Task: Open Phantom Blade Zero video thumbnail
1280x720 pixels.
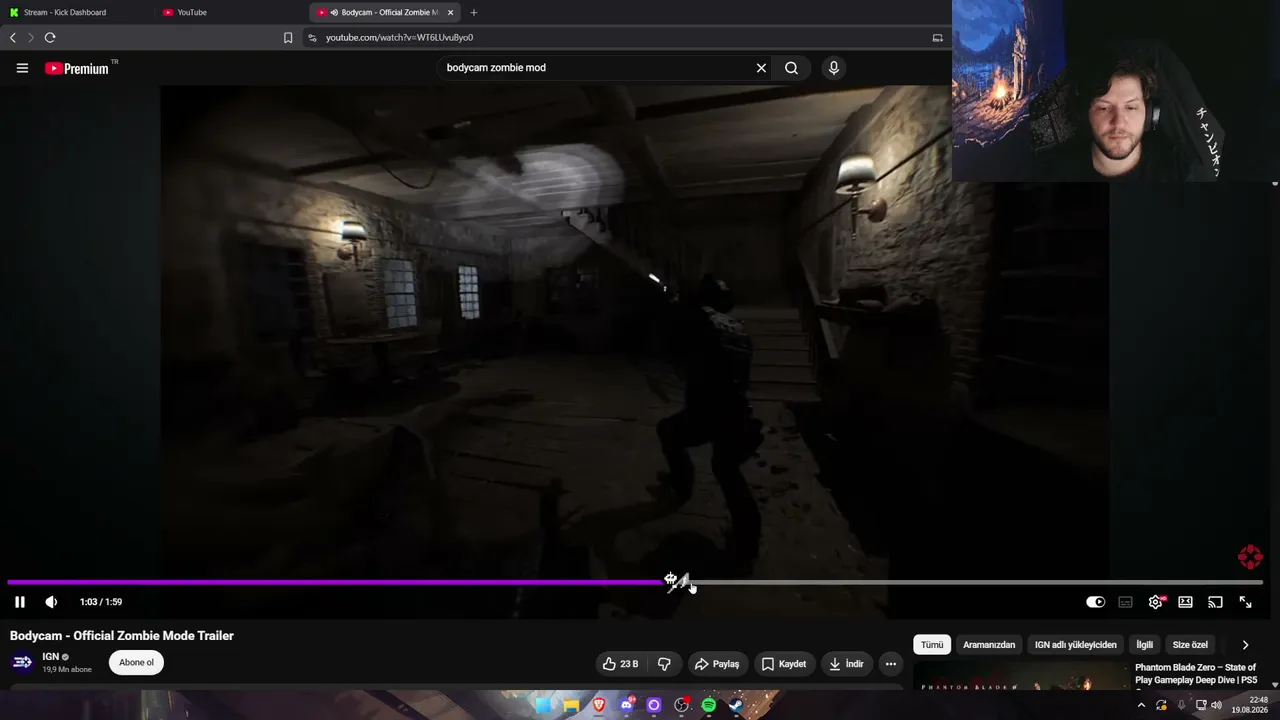Action: [x=1020, y=677]
